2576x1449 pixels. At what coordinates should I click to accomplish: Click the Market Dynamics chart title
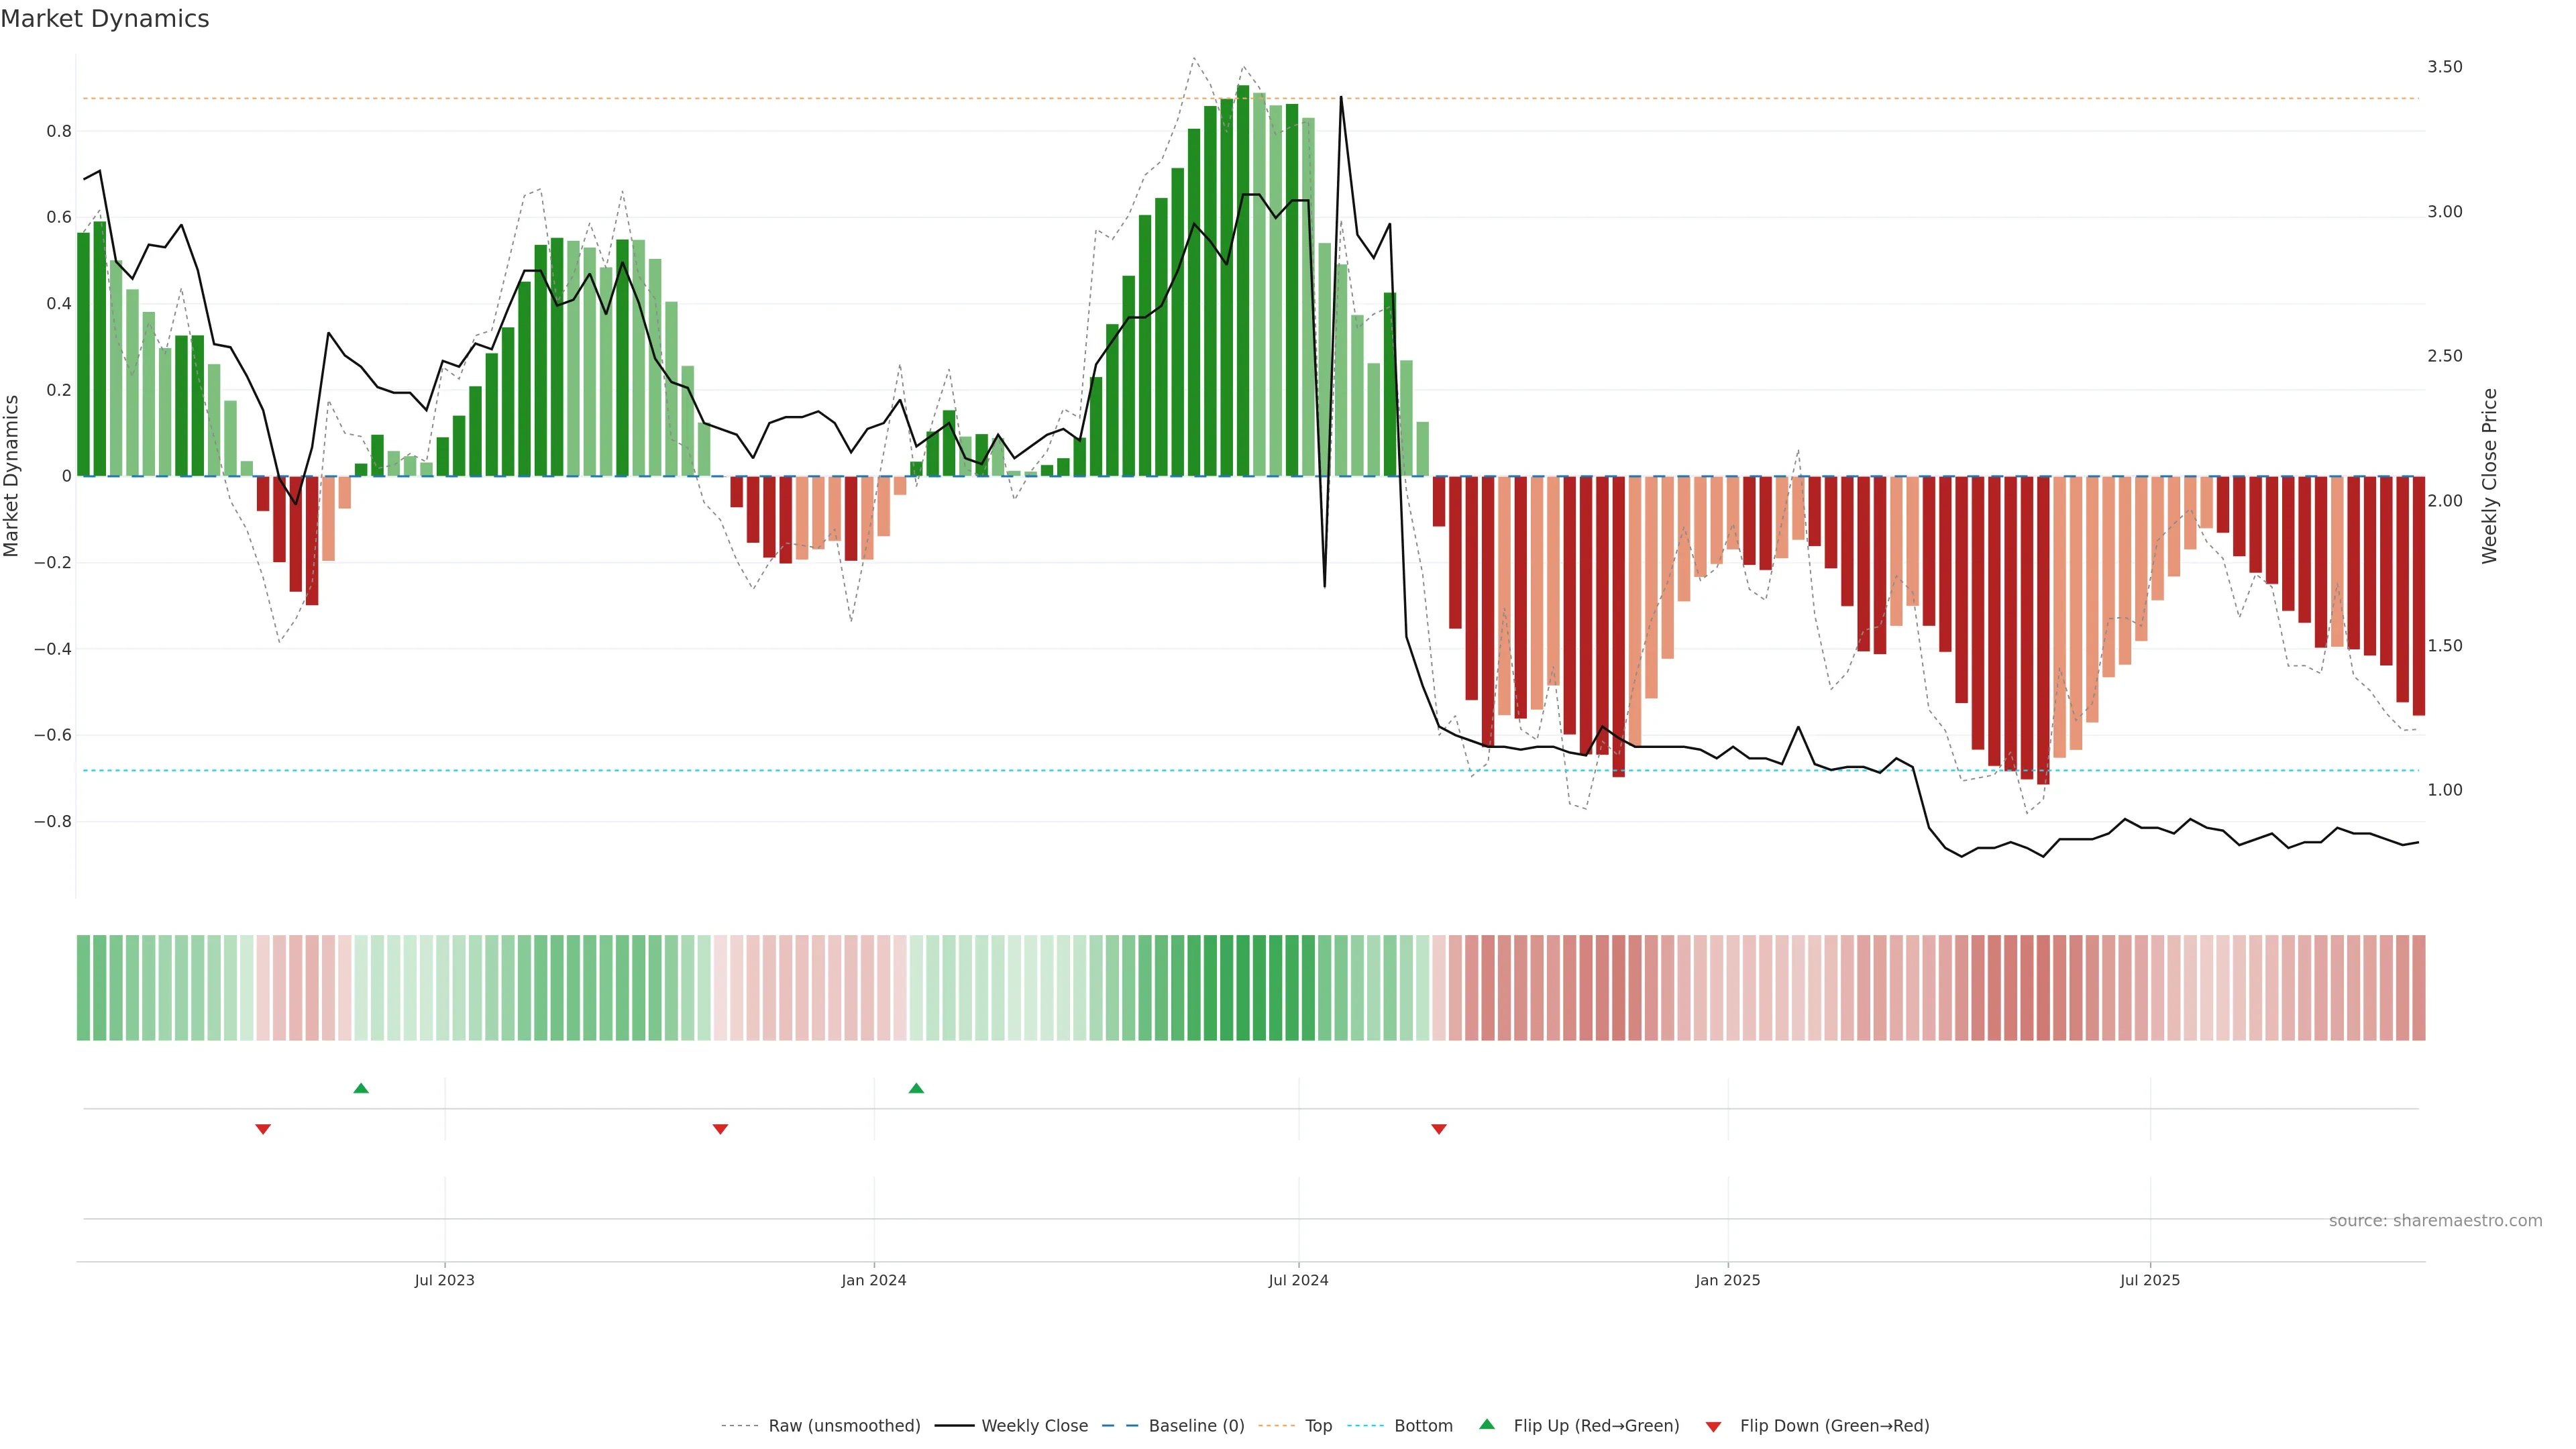(105, 19)
